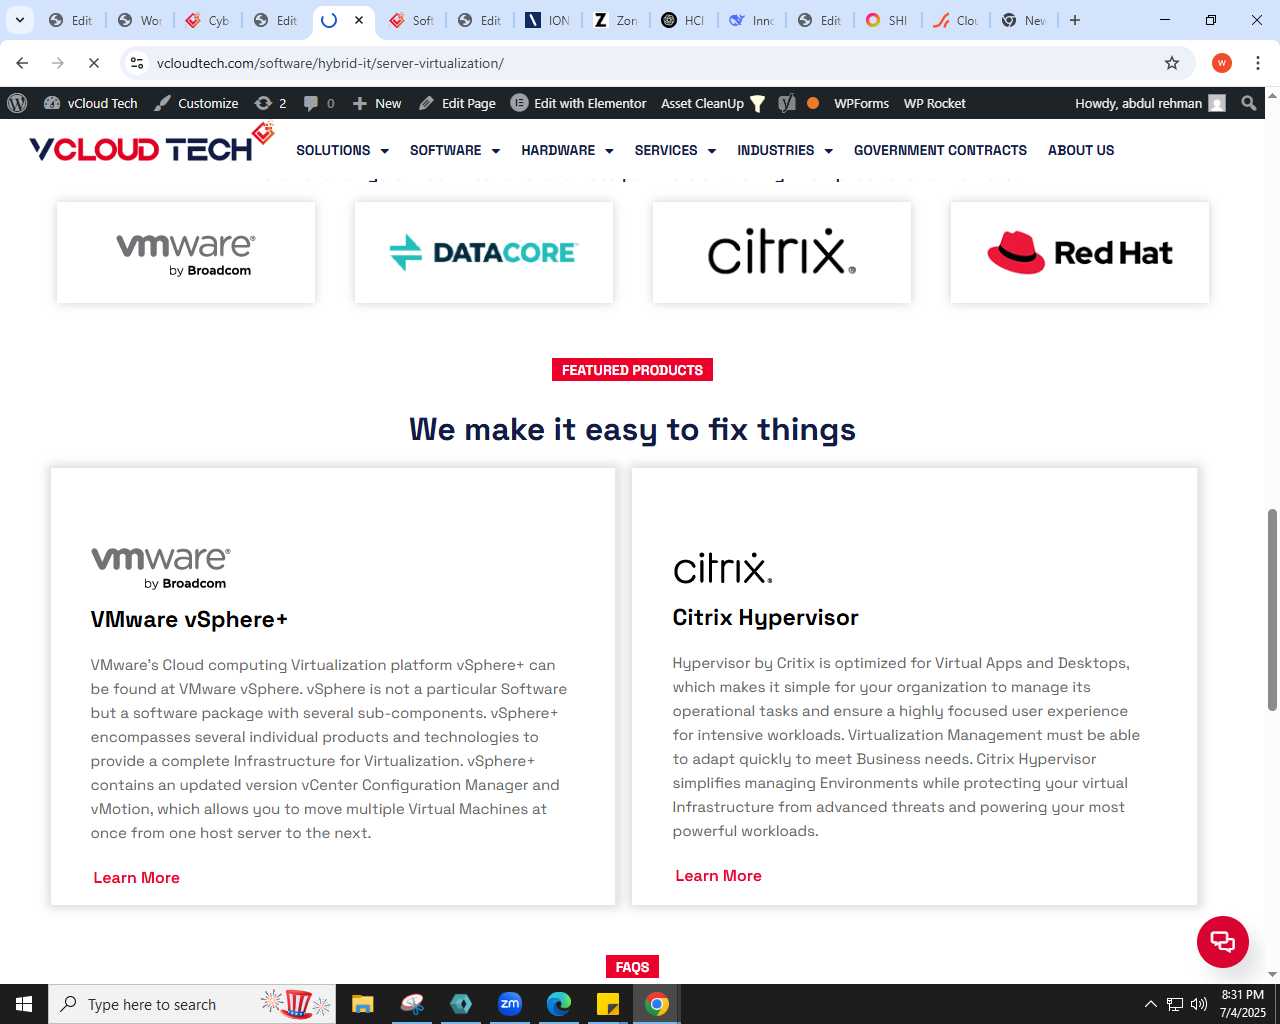Click the DataCore partner card

pyautogui.click(x=484, y=252)
